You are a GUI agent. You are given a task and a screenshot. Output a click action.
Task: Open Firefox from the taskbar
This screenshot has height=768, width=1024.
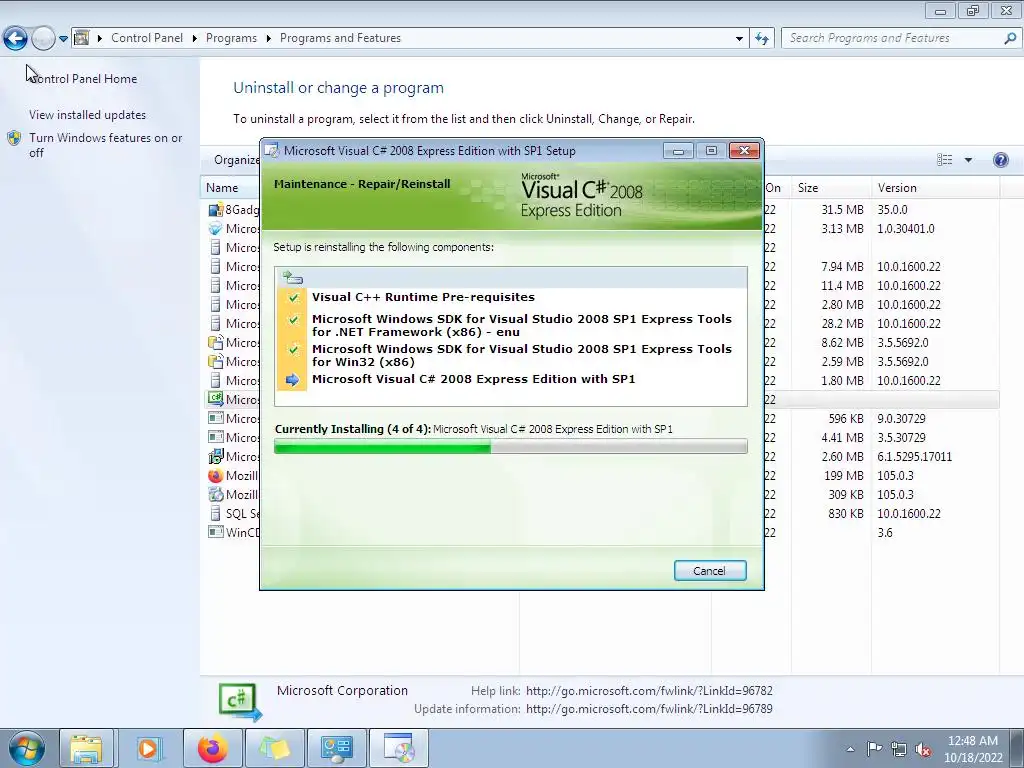[212, 749]
